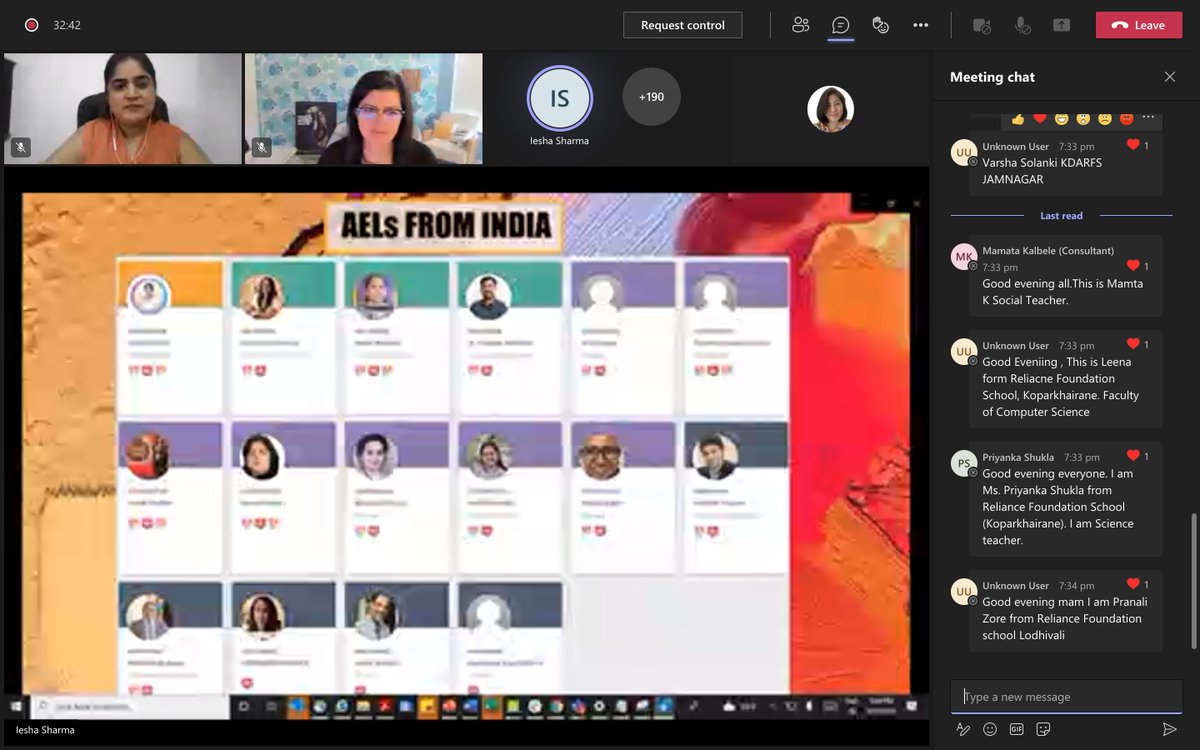Click the red recording indicator
The height and width of the screenshot is (750, 1200).
31,25
